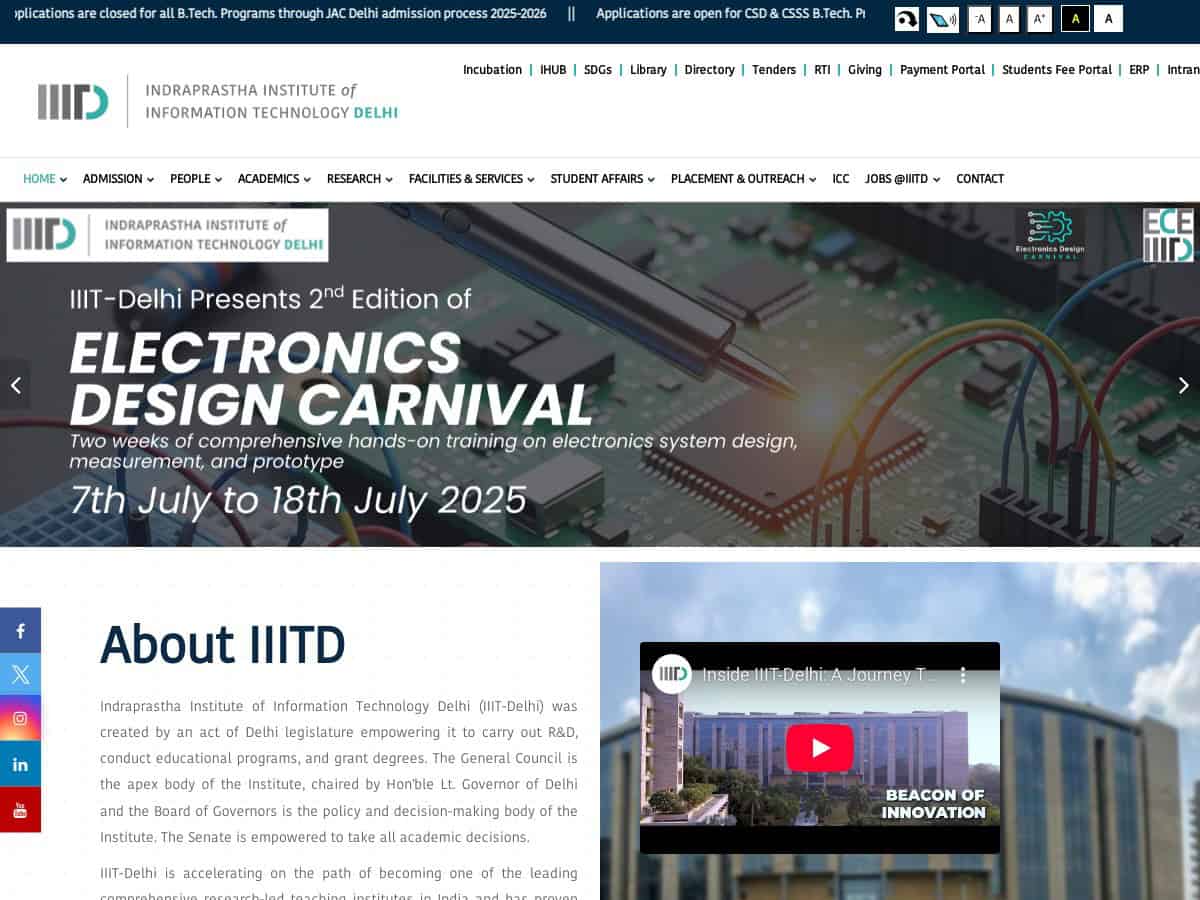Screen dimensions: 1200x900
Task: Click the Electronics Design Carnival logo
Action: (x=1050, y=235)
